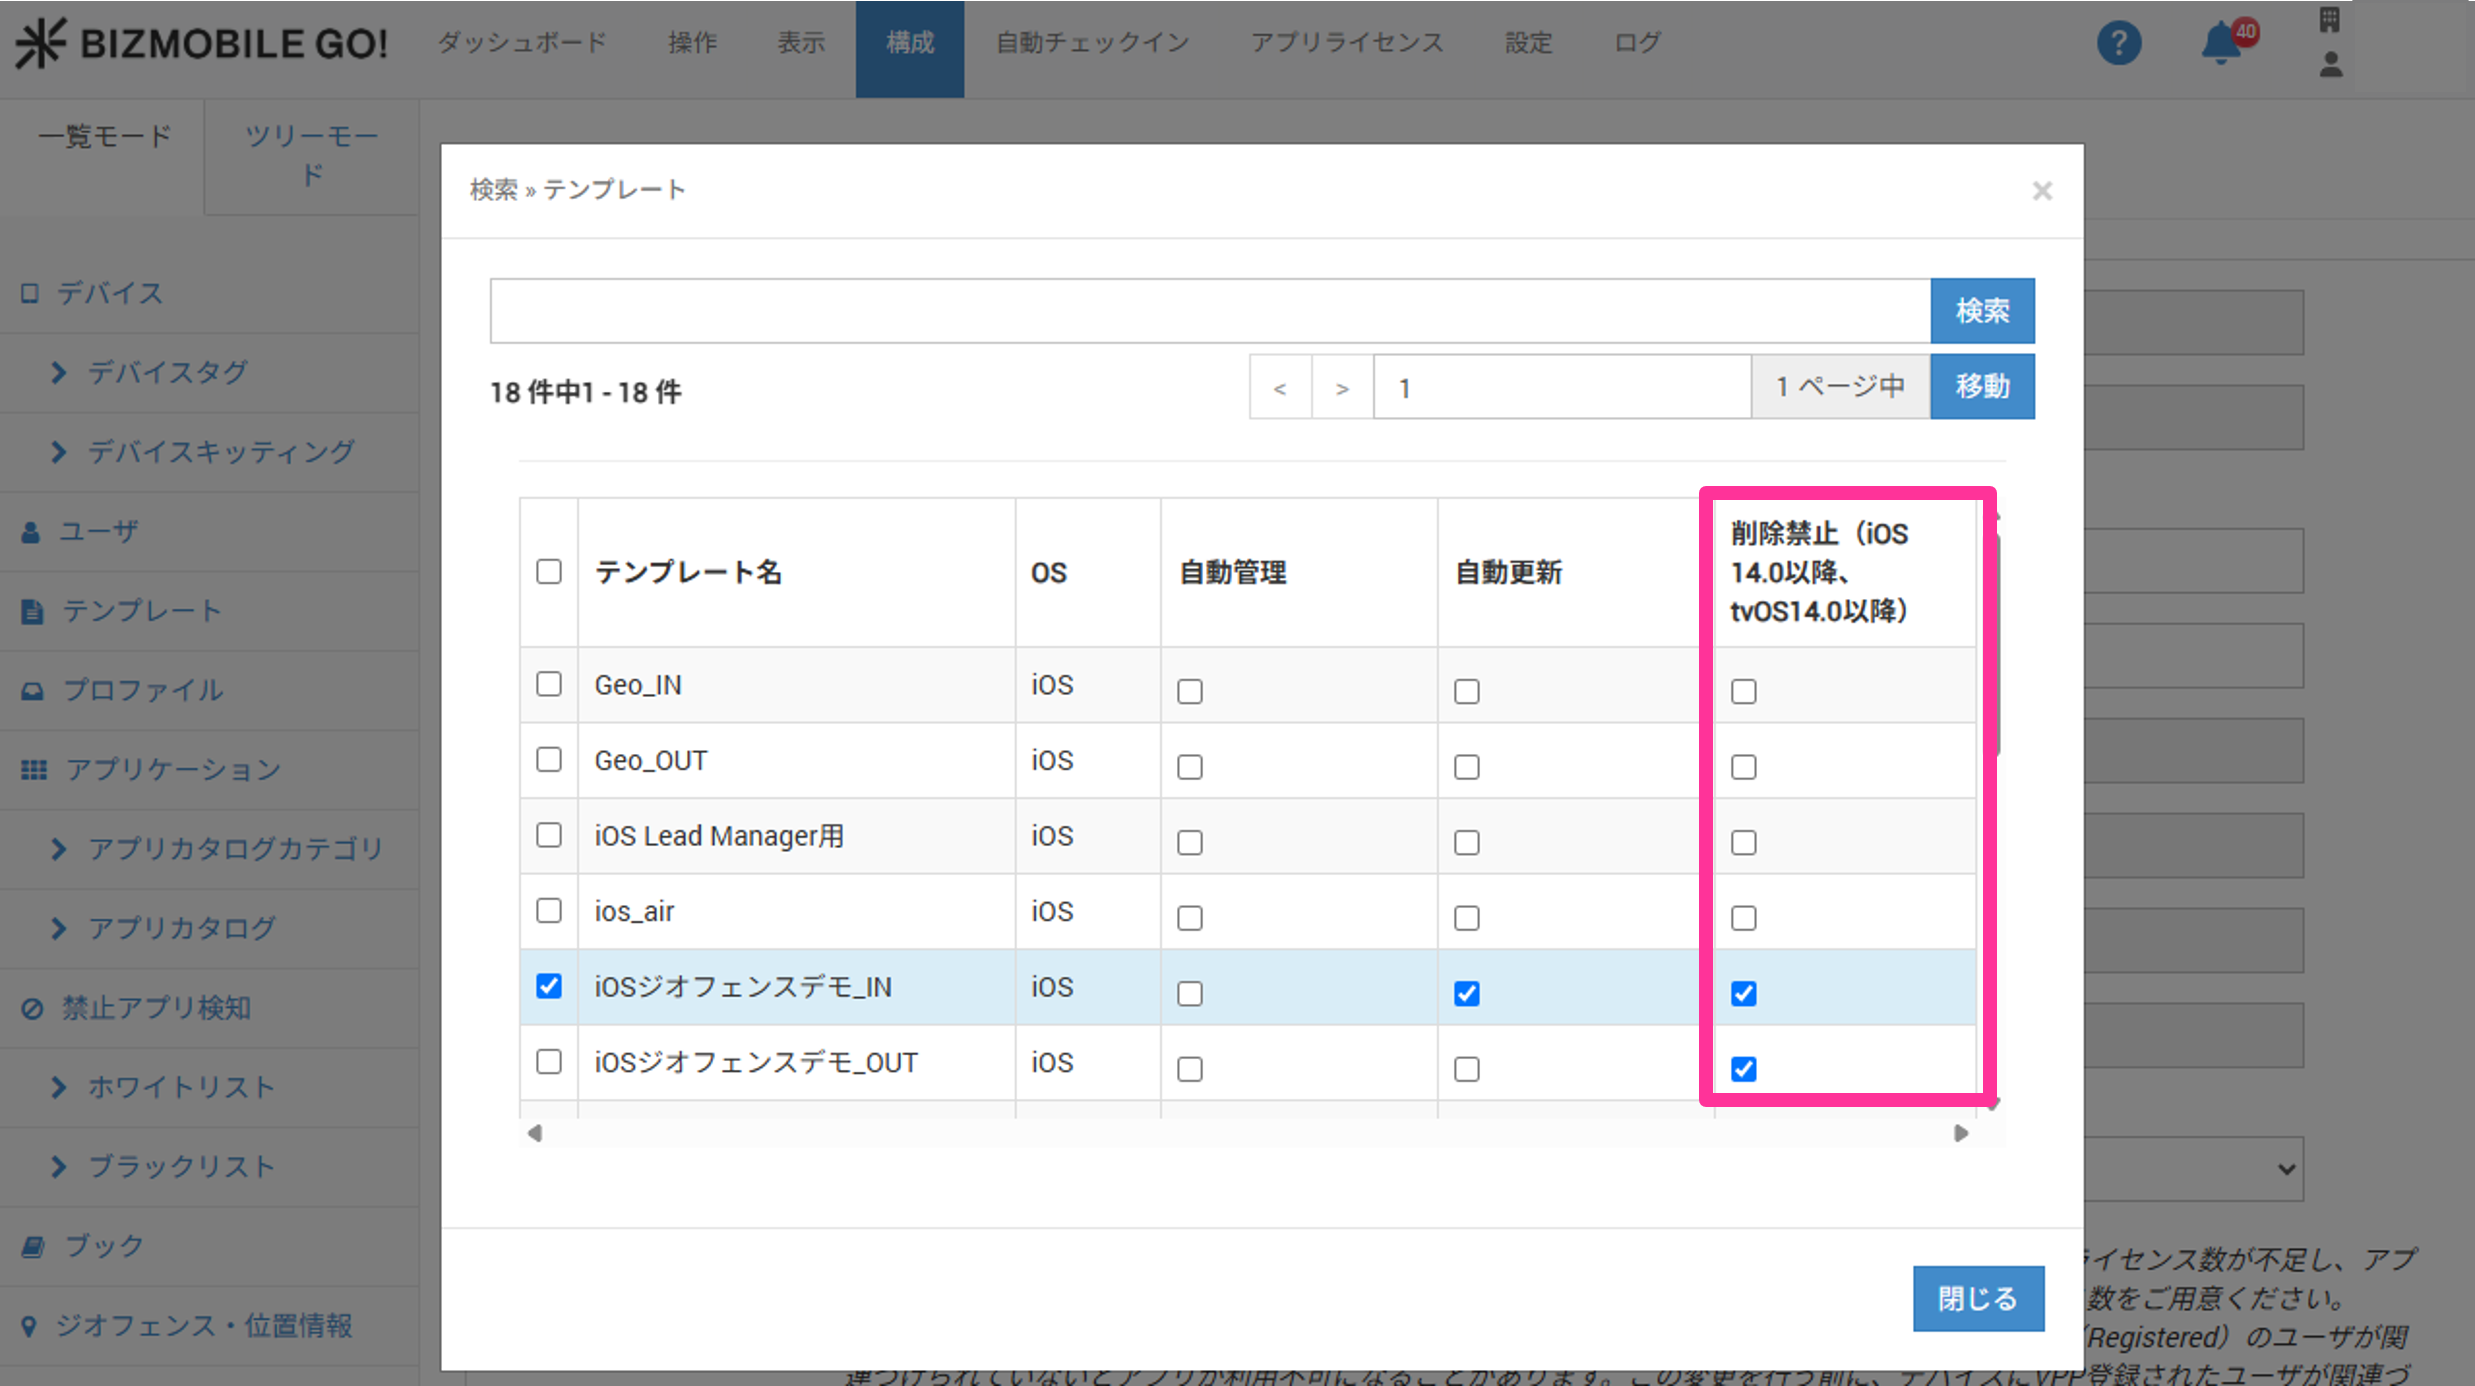The width and height of the screenshot is (2475, 1386).
Task: Open the help question mark icon
Action: pos(2118,43)
